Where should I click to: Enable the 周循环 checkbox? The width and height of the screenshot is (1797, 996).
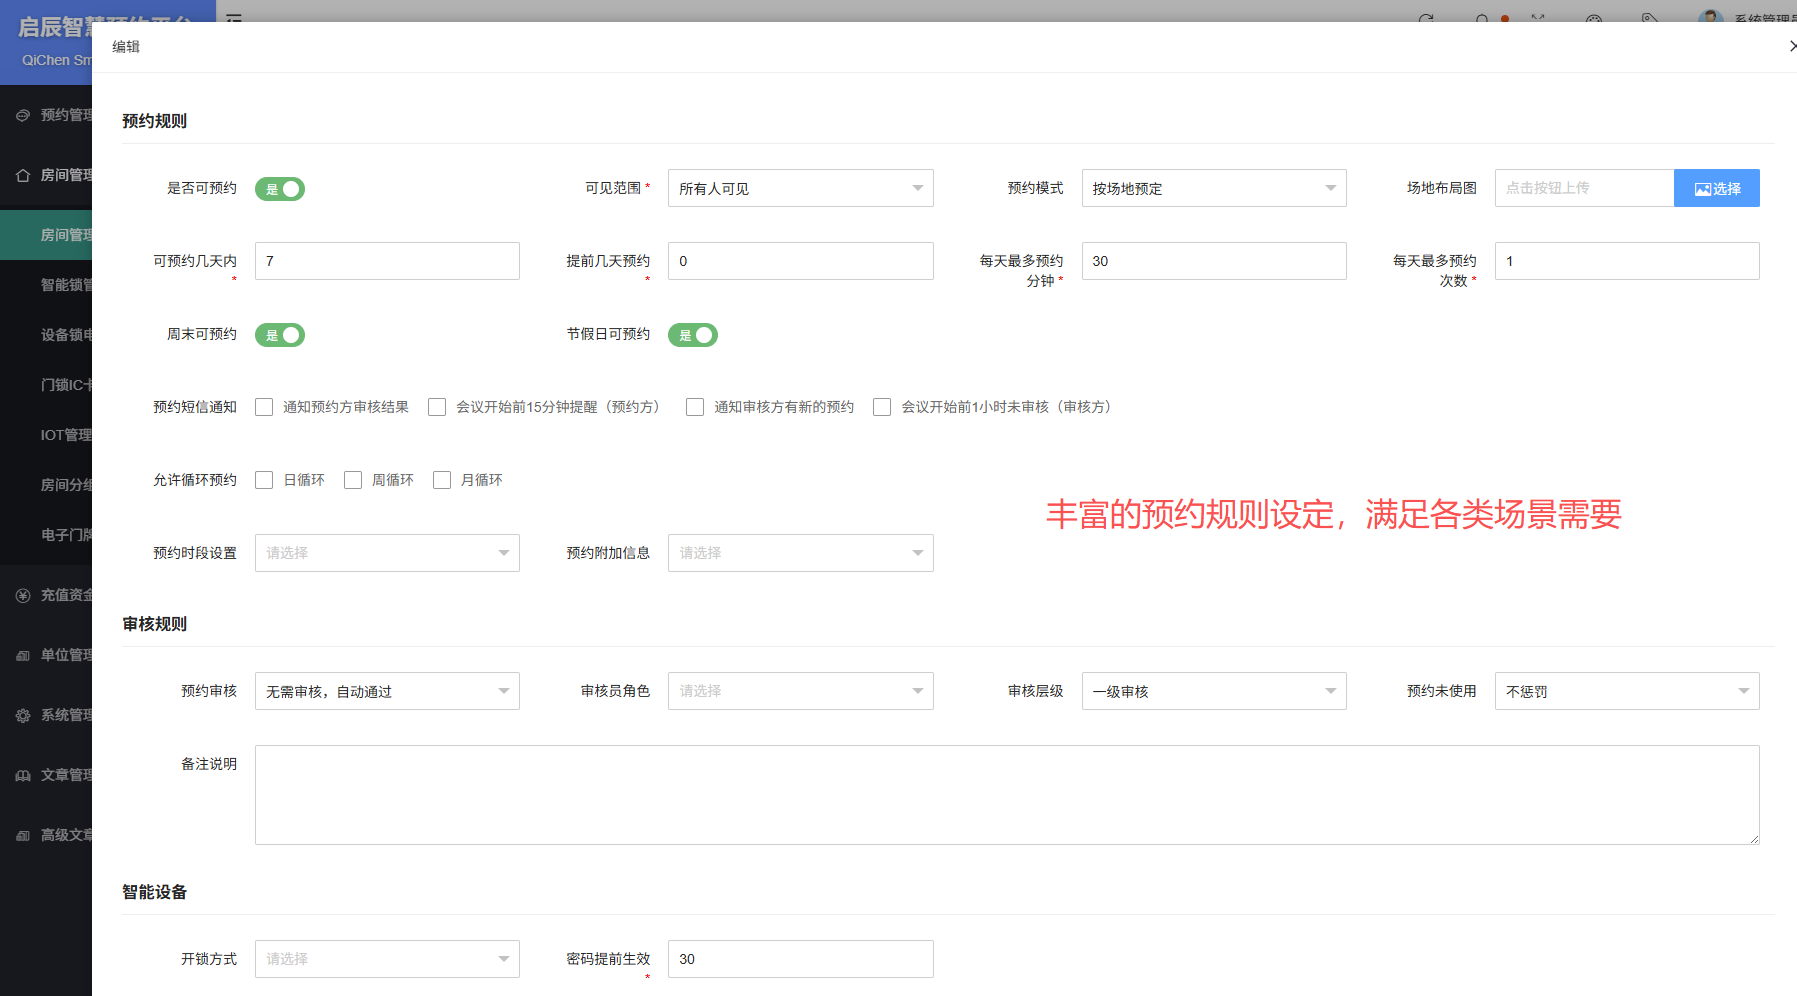pos(353,480)
